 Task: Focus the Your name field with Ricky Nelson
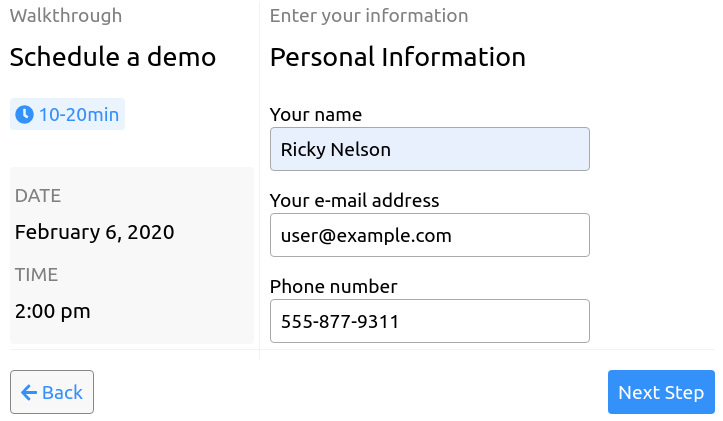[x=430, y=149]
